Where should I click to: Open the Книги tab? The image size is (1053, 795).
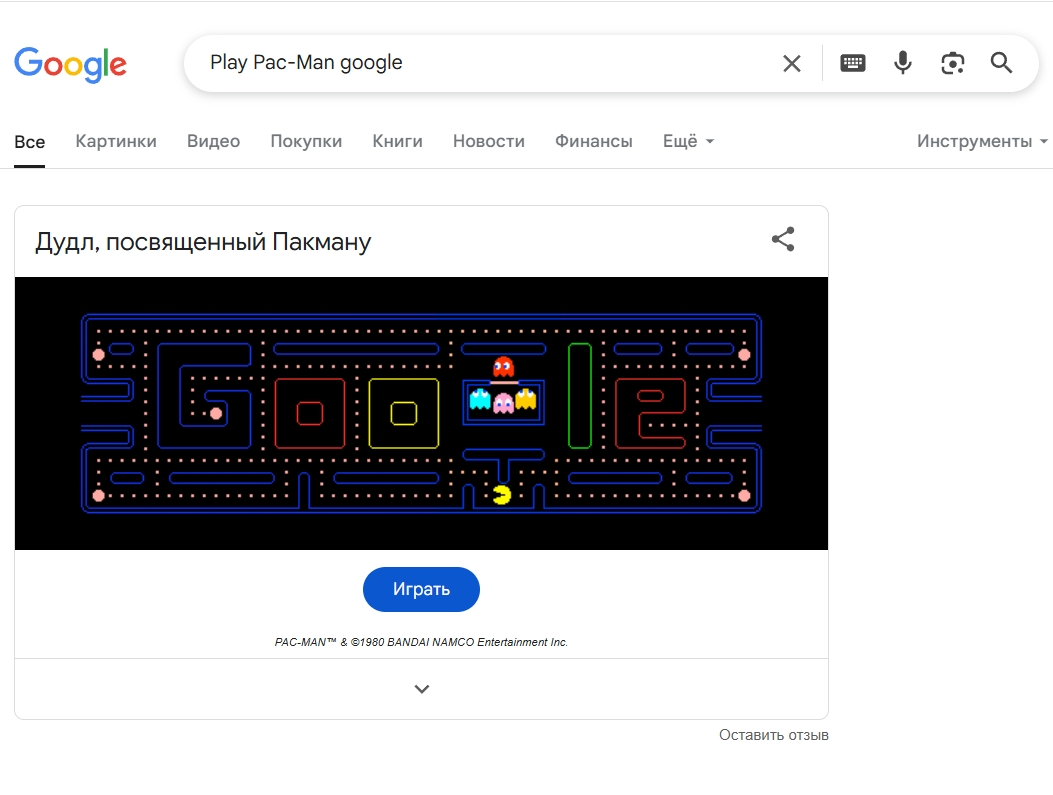pyautogui.click(x=398, y=141)
